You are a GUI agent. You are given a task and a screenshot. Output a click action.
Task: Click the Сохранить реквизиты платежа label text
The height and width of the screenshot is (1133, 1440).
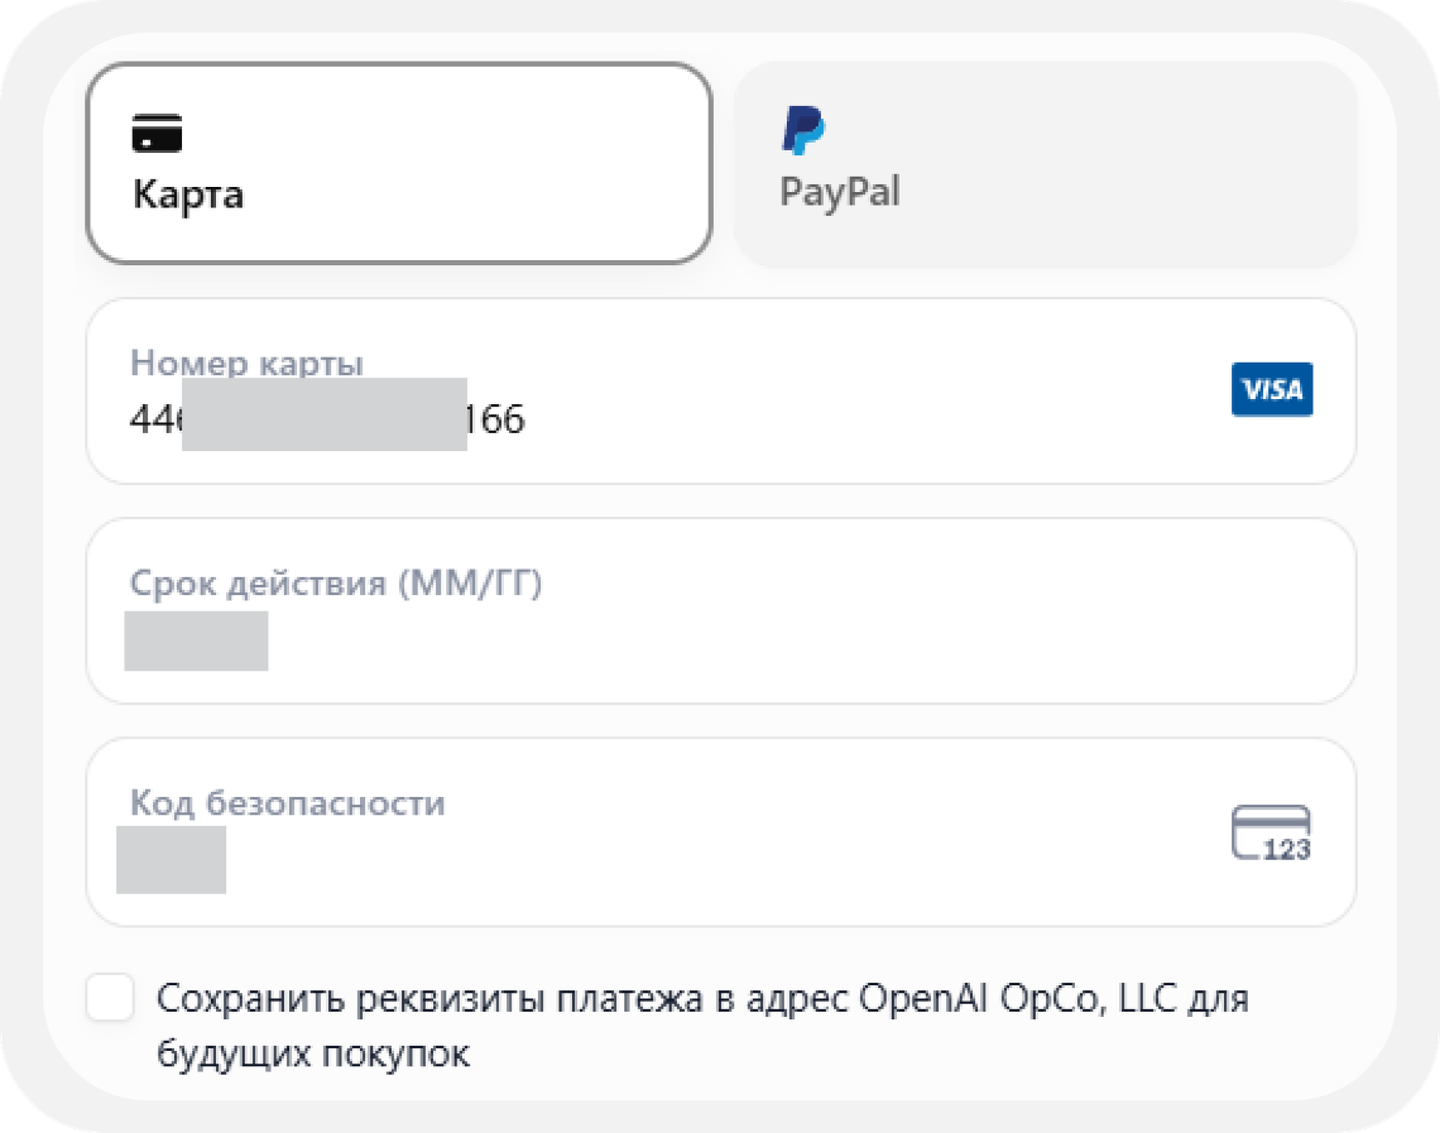tap(702, 1025)
